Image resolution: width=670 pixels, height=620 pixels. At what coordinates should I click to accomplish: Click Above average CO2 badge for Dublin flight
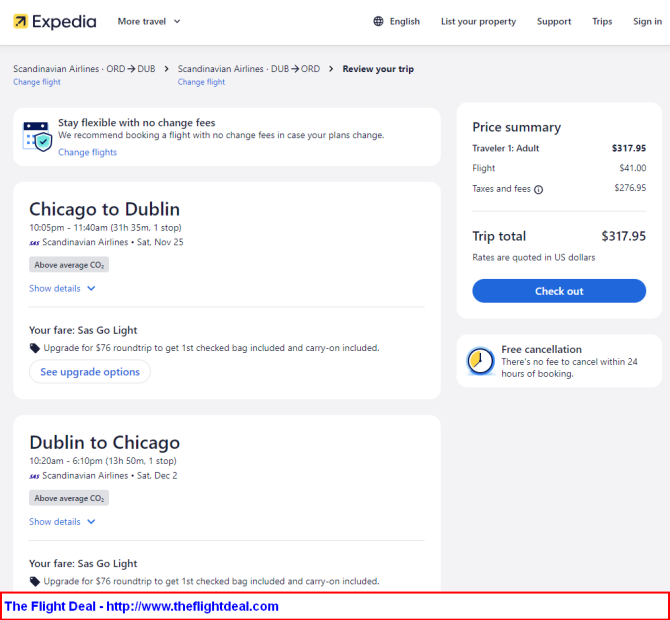coord(69,498)
